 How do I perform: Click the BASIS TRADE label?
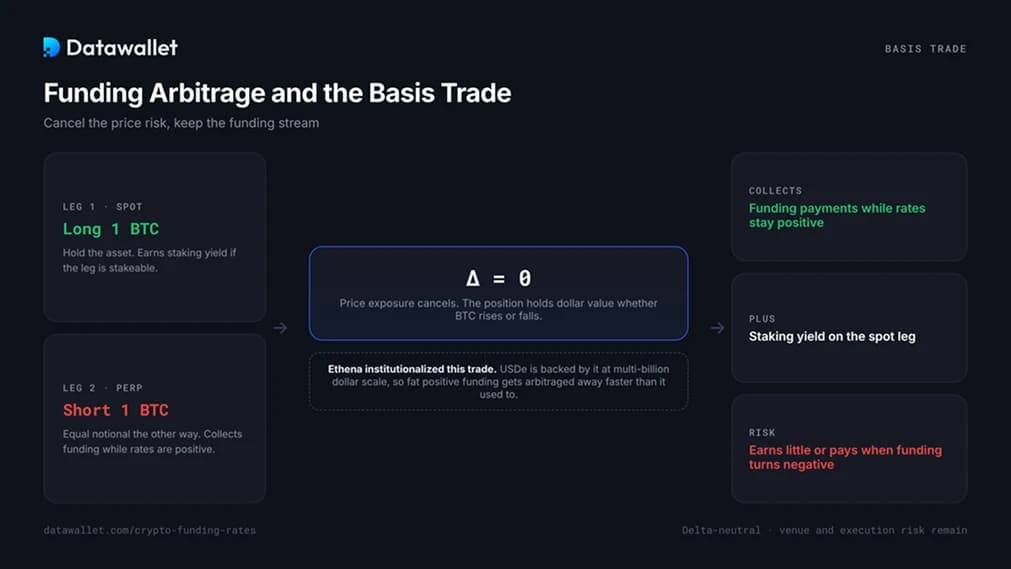(x=925, y=49)
